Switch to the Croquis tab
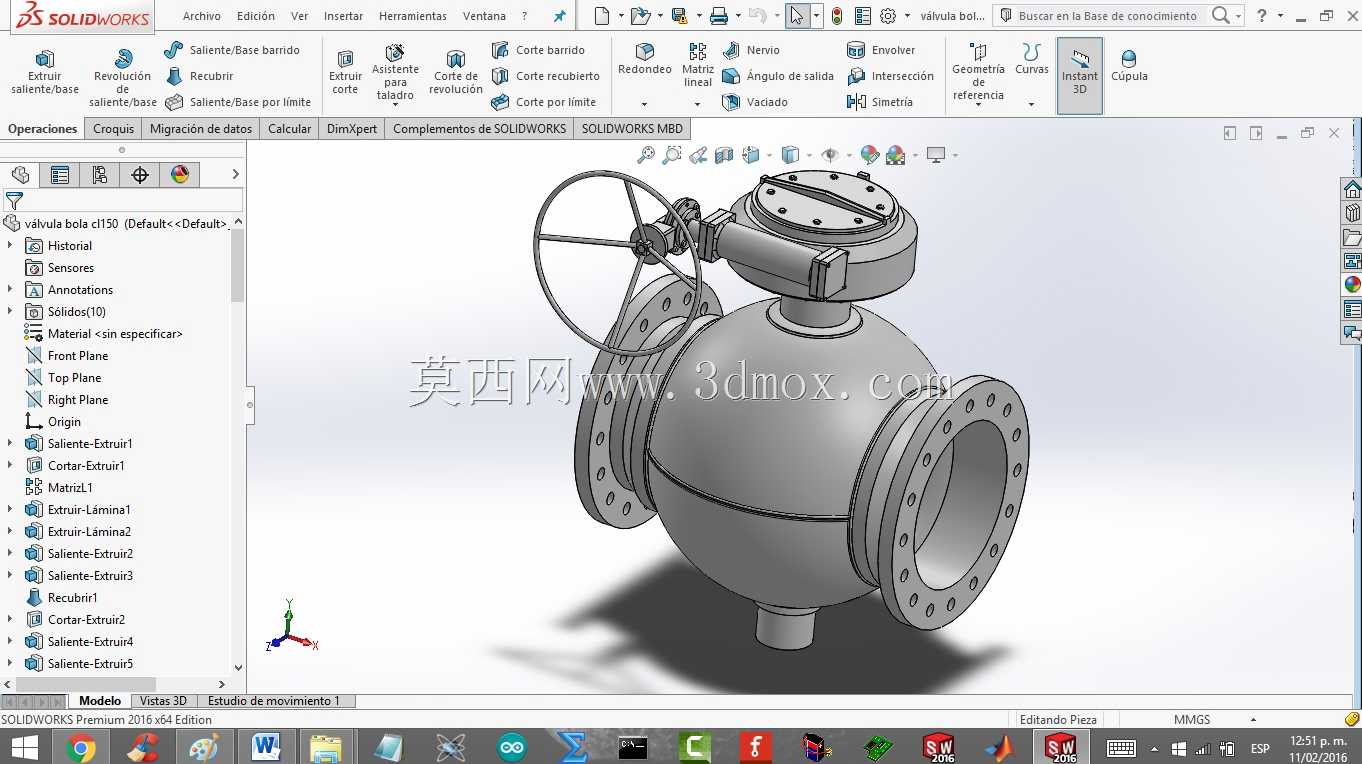1362x764 pixels. [x=114, y=128]
